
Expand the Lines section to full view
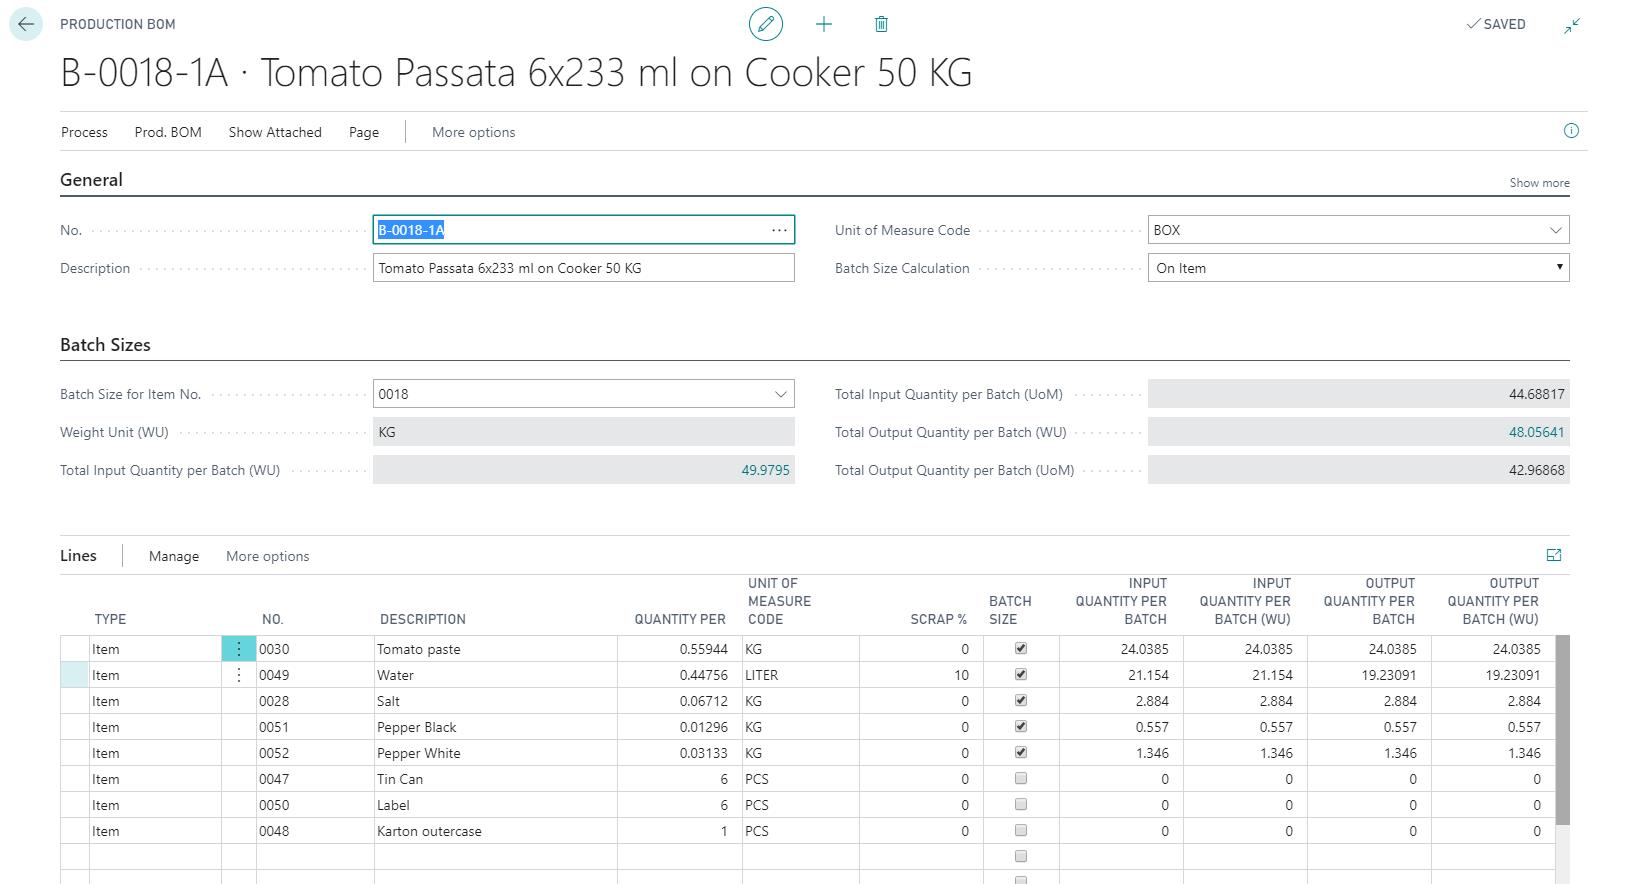coord(1553,555)
